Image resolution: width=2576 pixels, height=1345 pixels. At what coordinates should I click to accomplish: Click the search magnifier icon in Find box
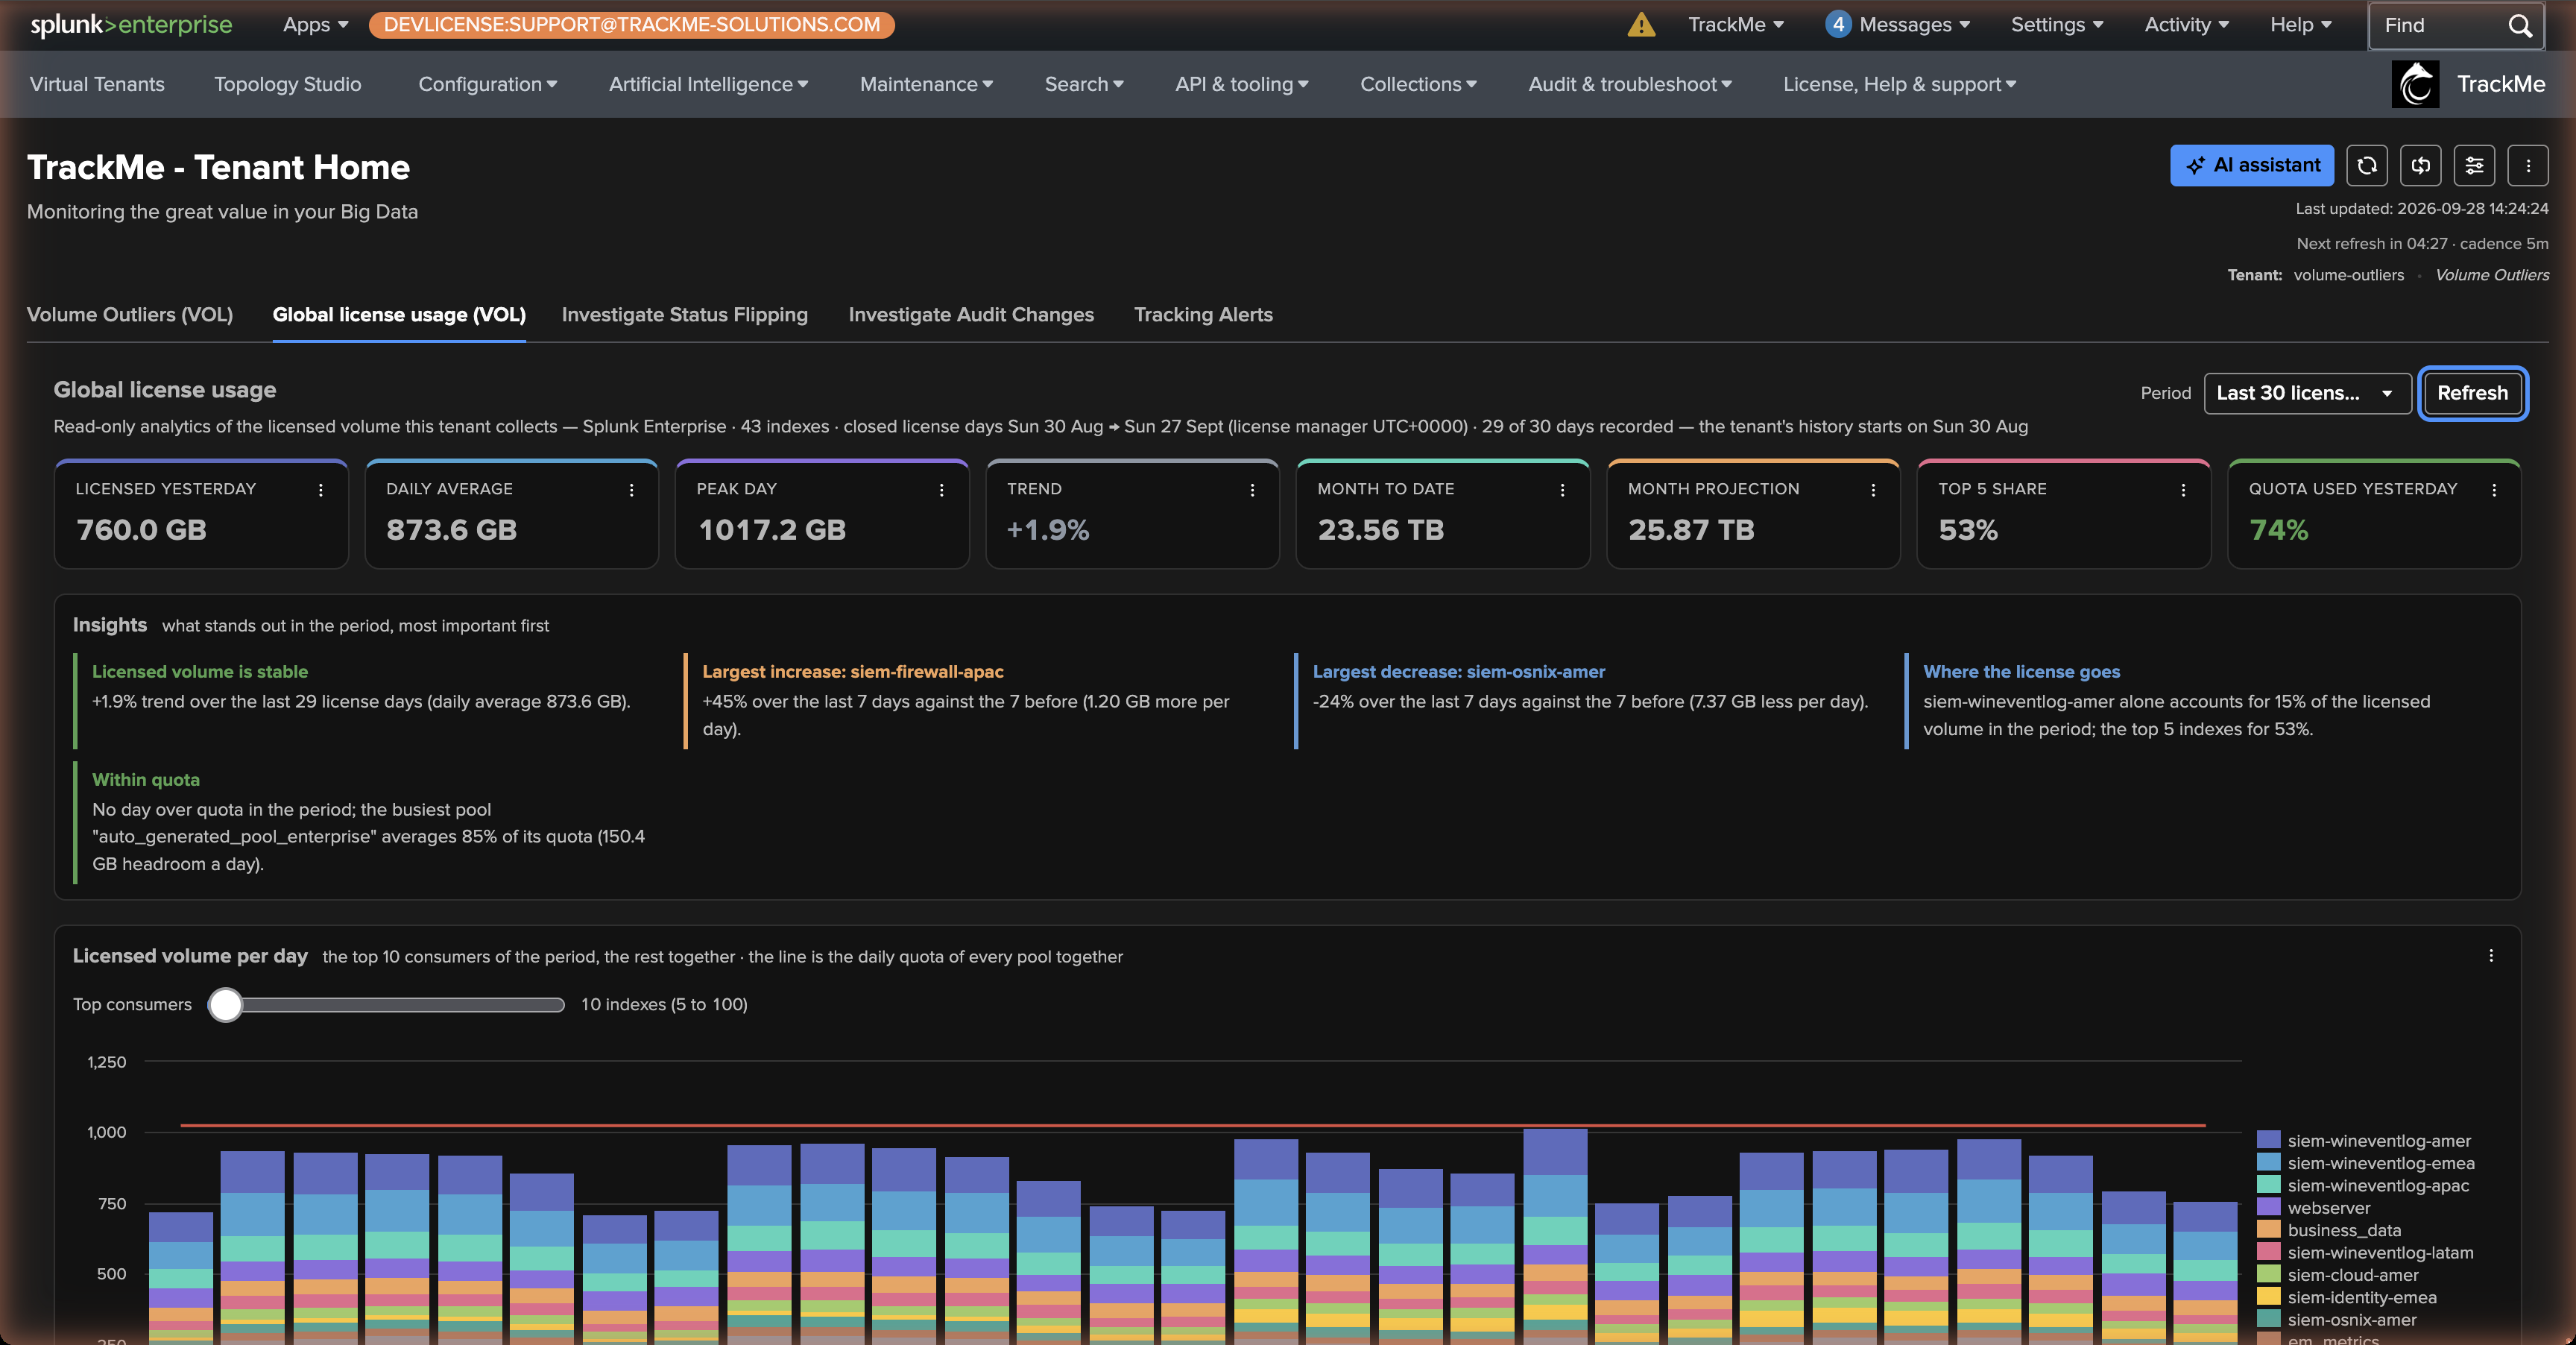point(2520,25)
